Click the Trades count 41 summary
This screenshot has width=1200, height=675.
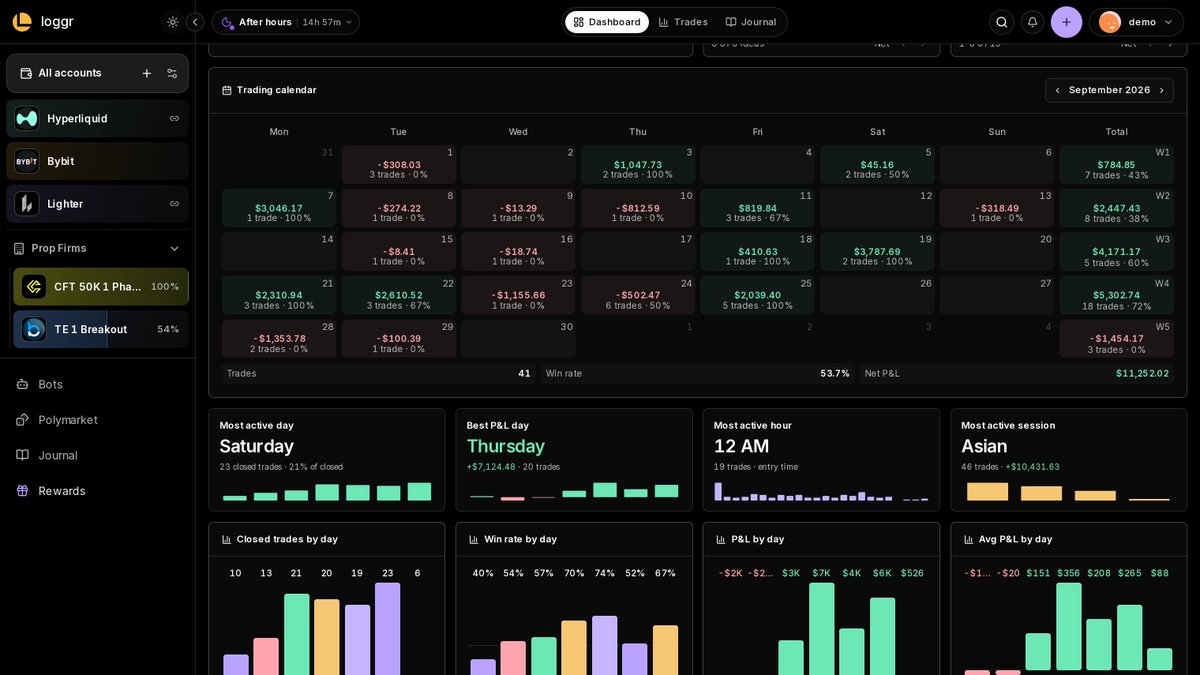[379, 373]
